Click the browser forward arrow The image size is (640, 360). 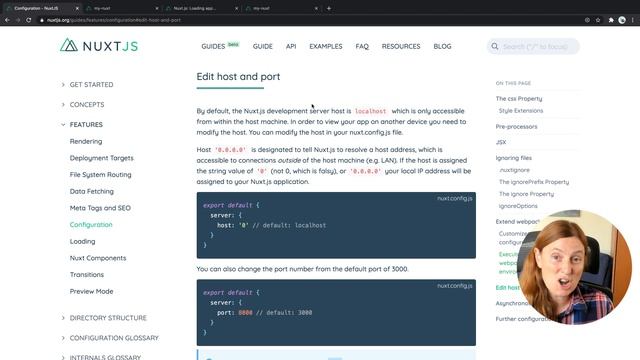point(18,20)
